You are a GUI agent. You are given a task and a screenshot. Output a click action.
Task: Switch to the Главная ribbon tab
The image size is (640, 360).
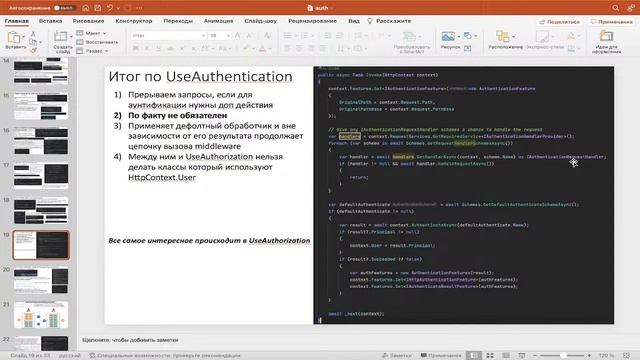click(17, 21)
